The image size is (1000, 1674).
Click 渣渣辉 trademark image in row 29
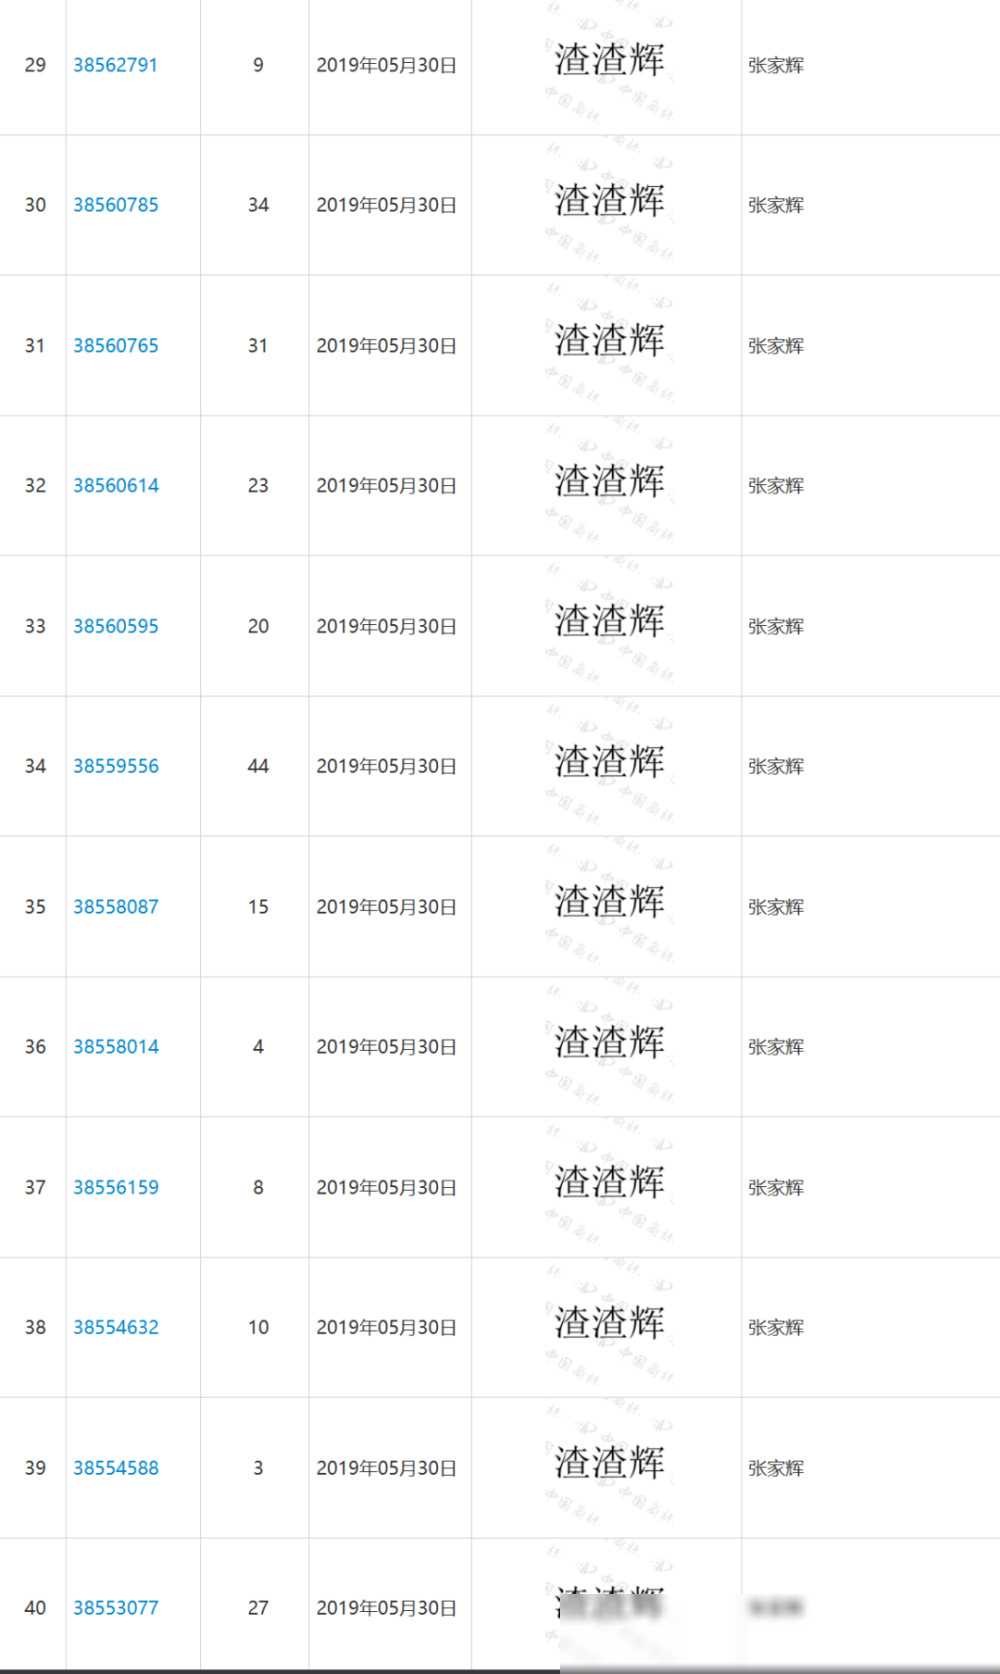[x=609, y=62]
